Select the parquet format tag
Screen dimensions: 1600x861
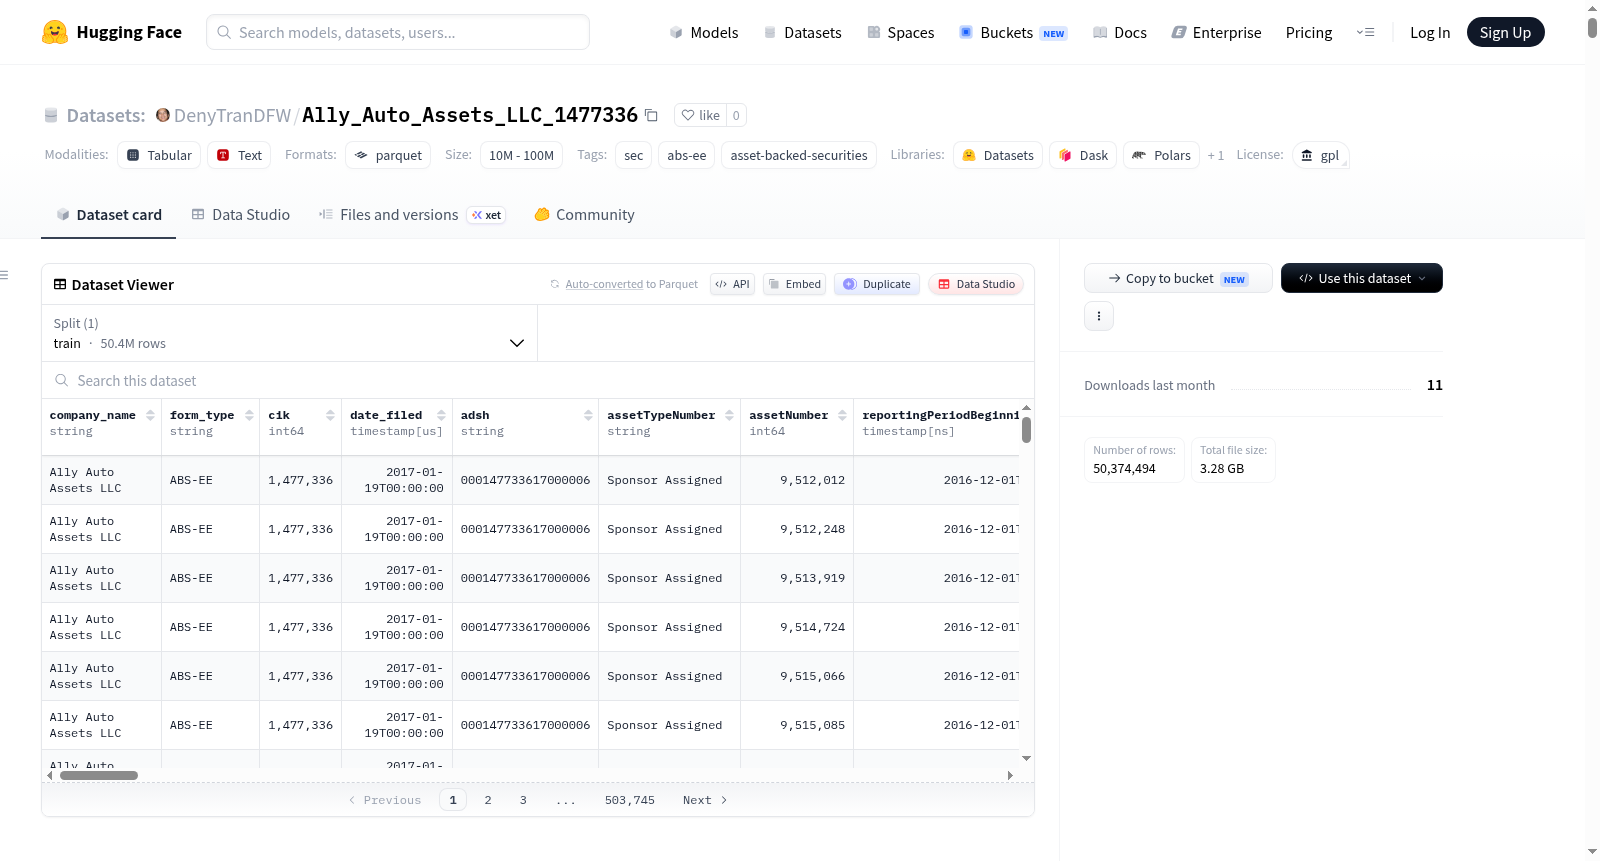pyautogui.click(x=388, y=155)
